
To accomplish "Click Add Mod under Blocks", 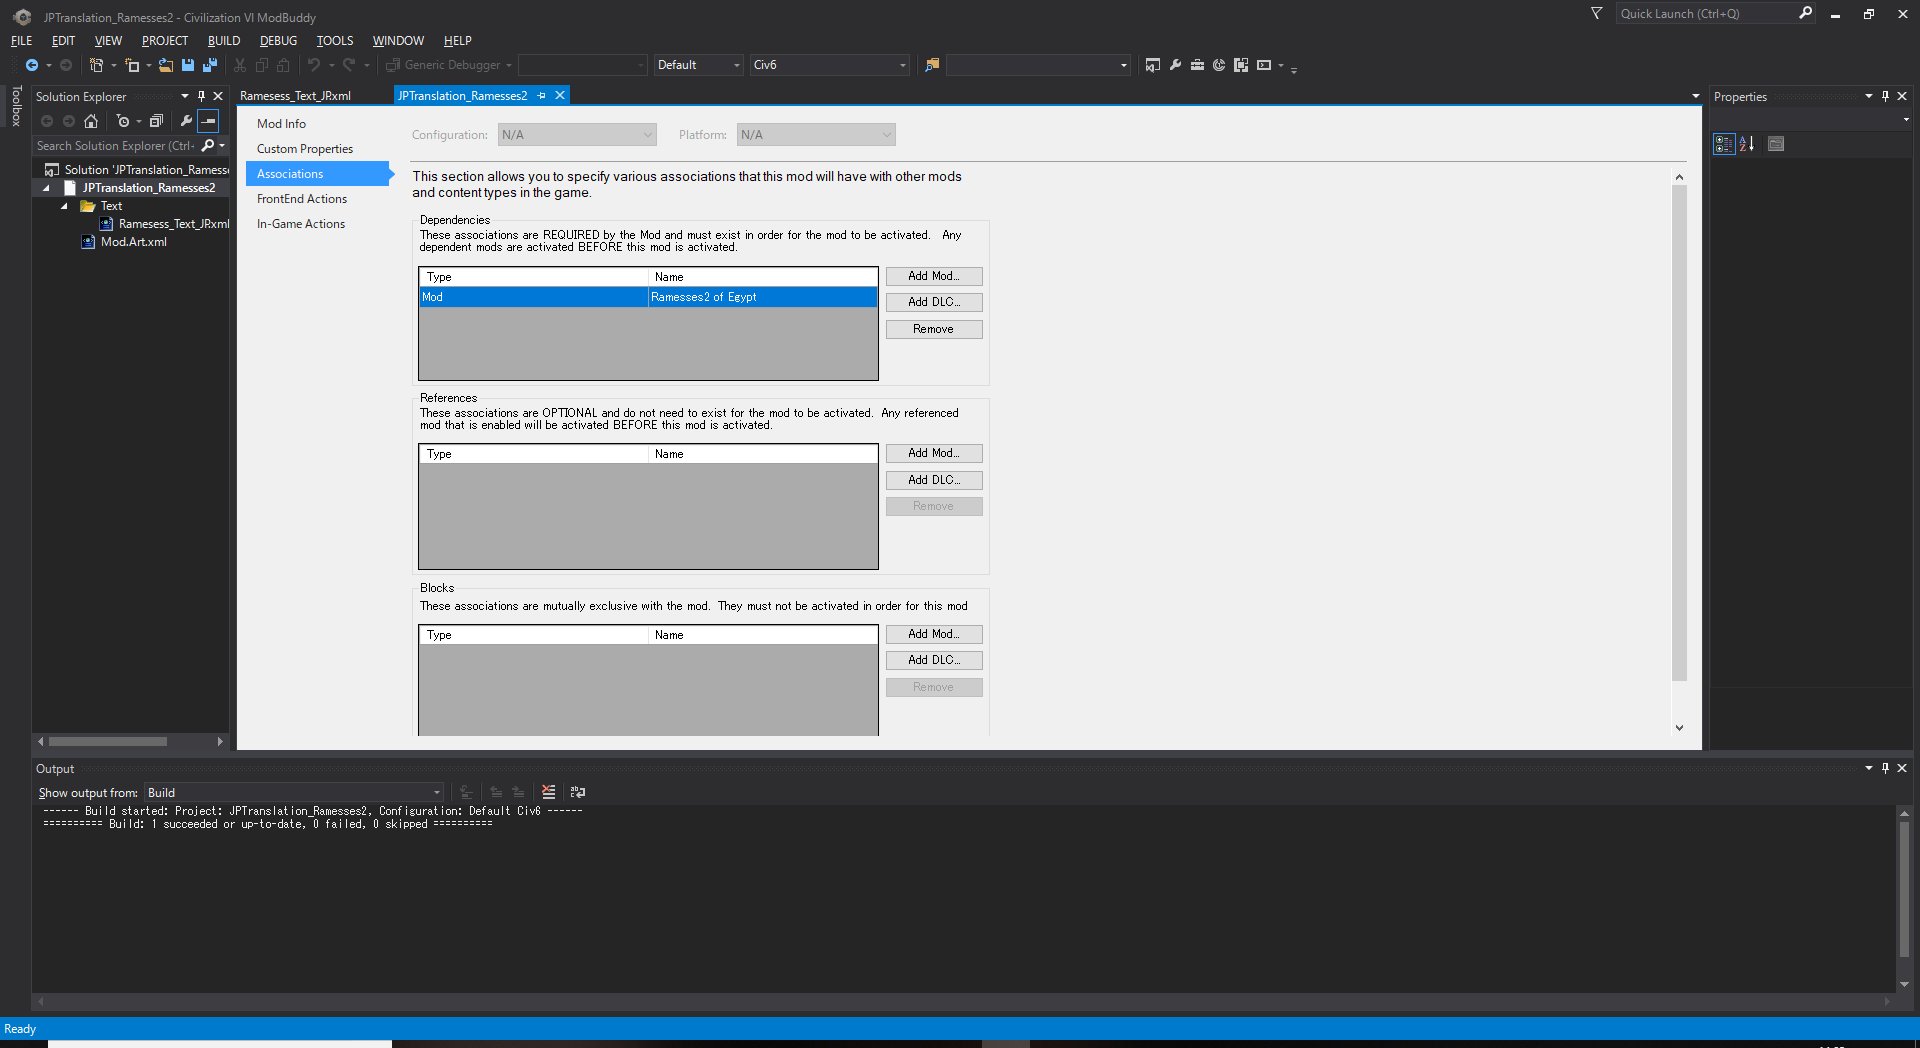I will pos(934,634).
